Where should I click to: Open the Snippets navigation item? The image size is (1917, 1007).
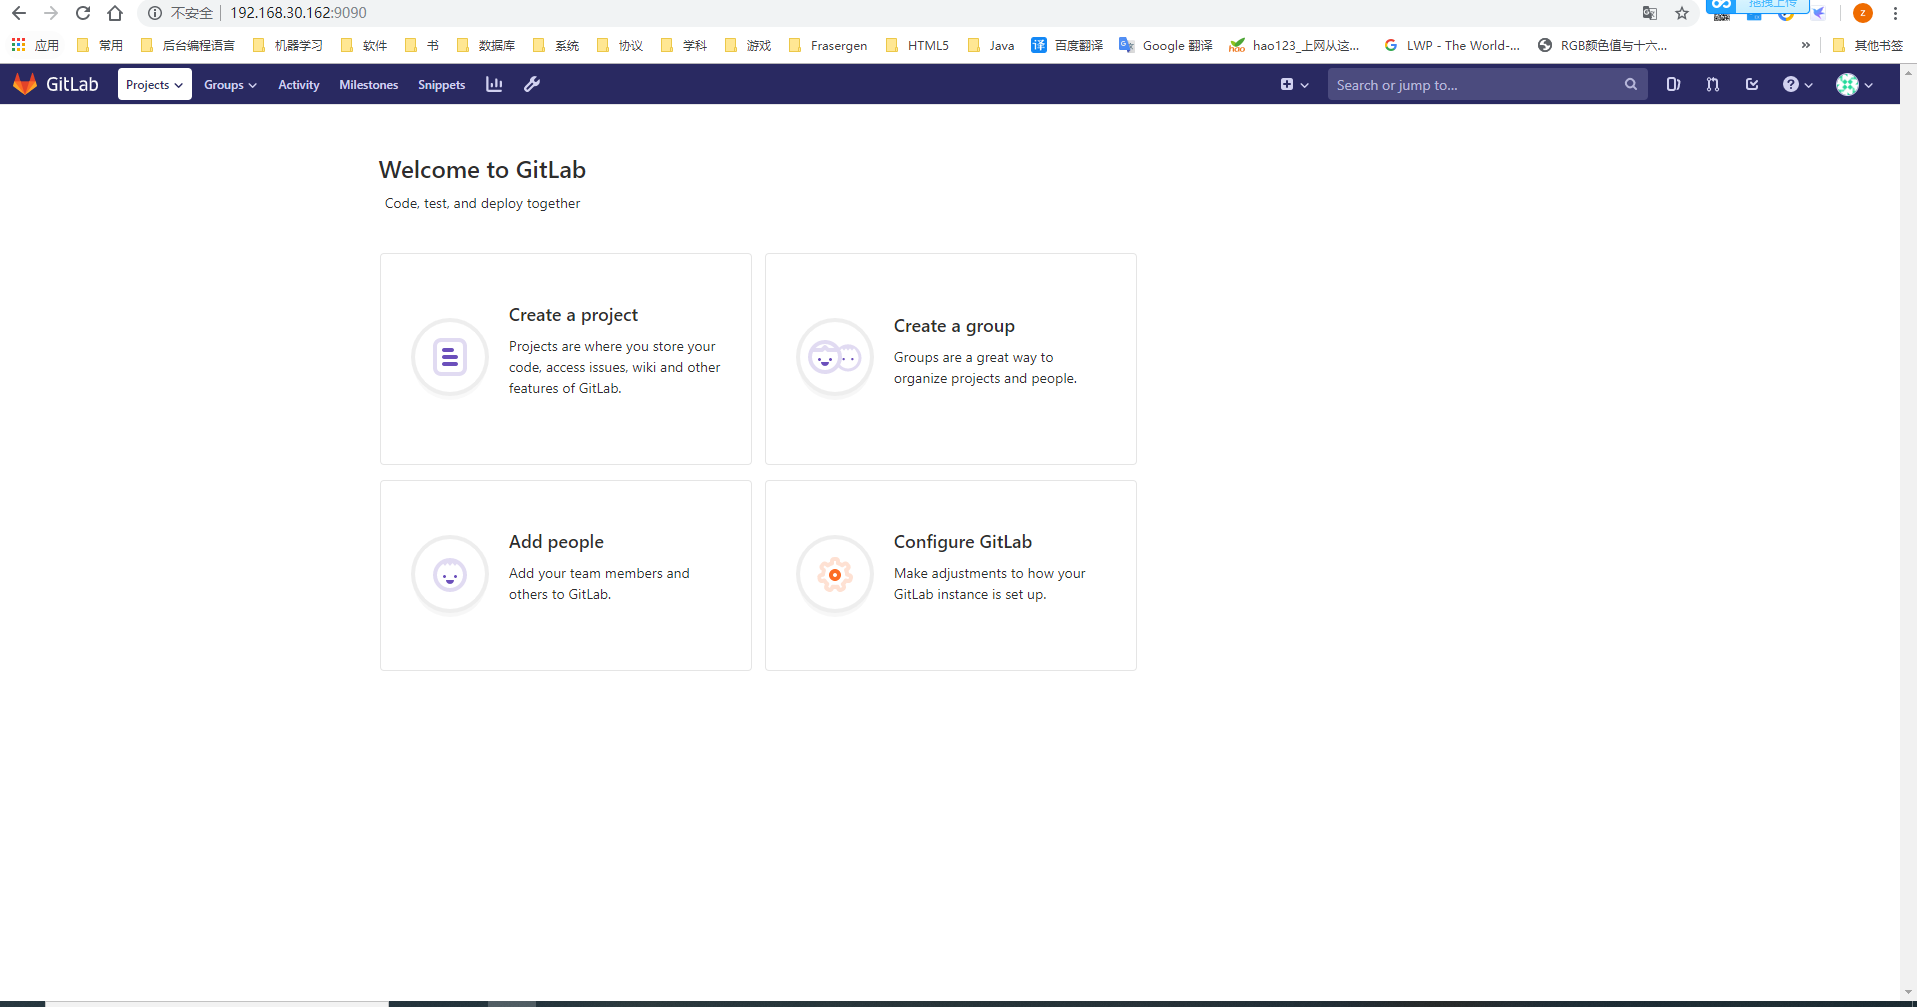tap(440, 84)
